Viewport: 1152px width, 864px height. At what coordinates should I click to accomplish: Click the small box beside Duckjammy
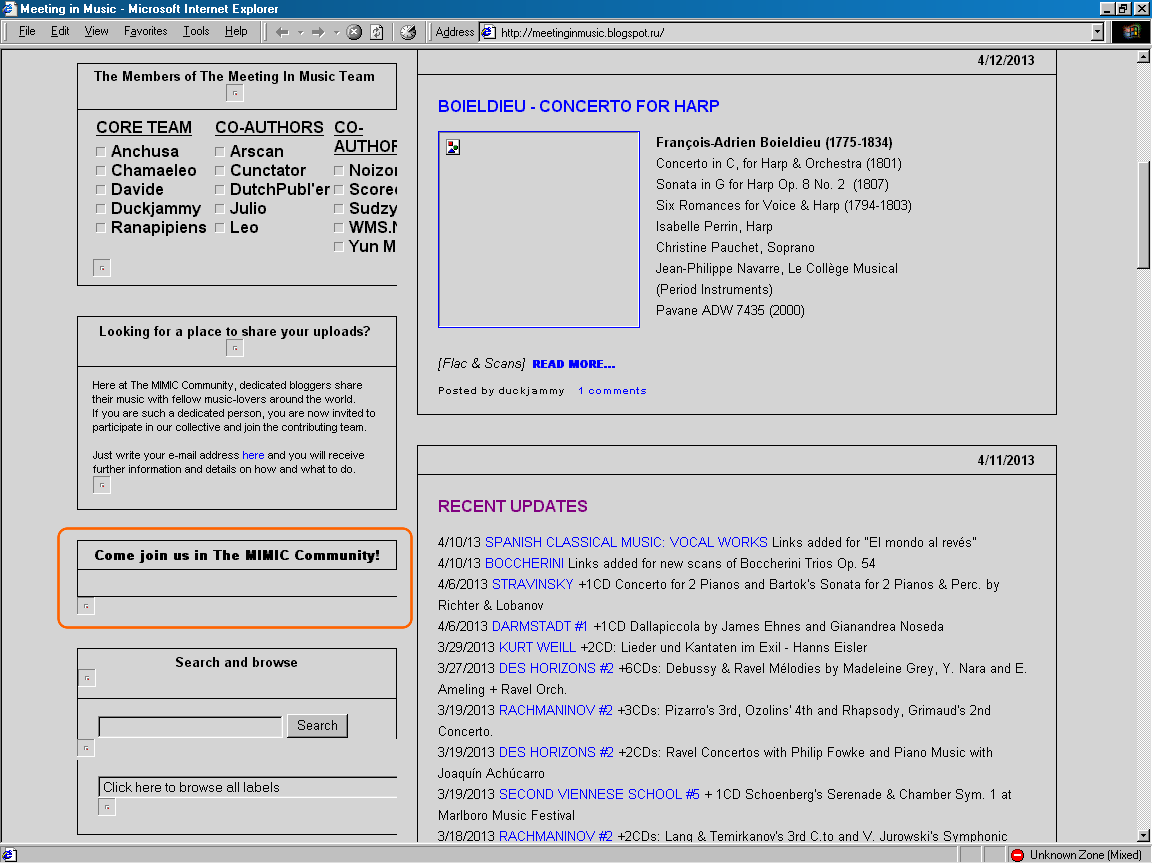(101, 209)
